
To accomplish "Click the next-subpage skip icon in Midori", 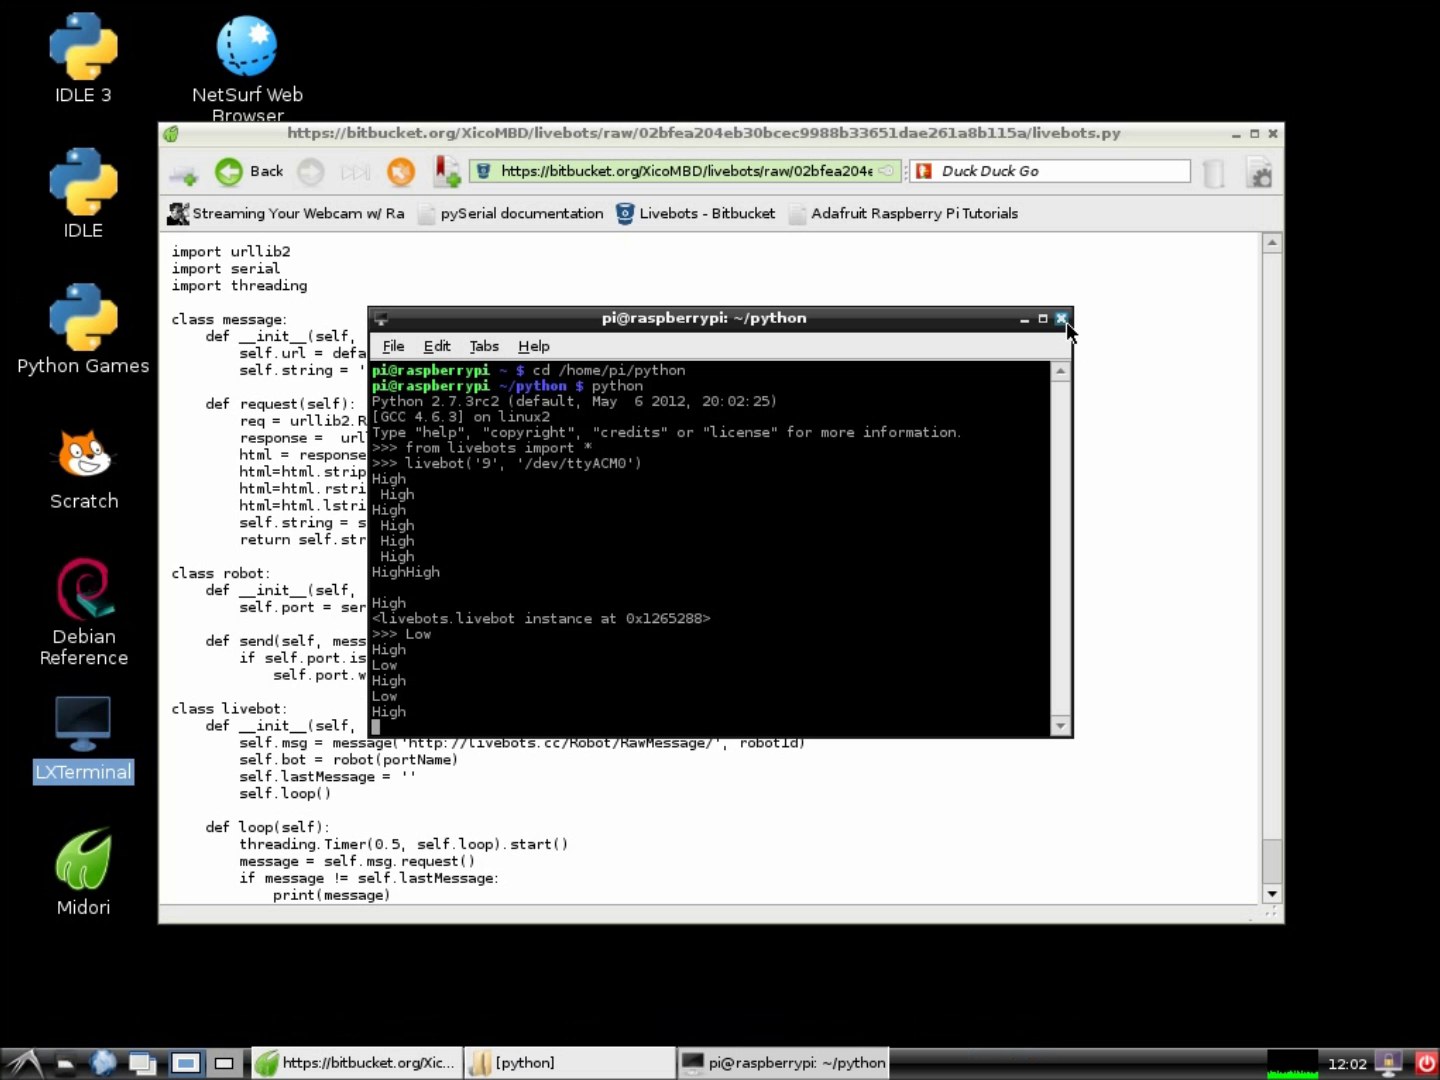I will point(355,172).
